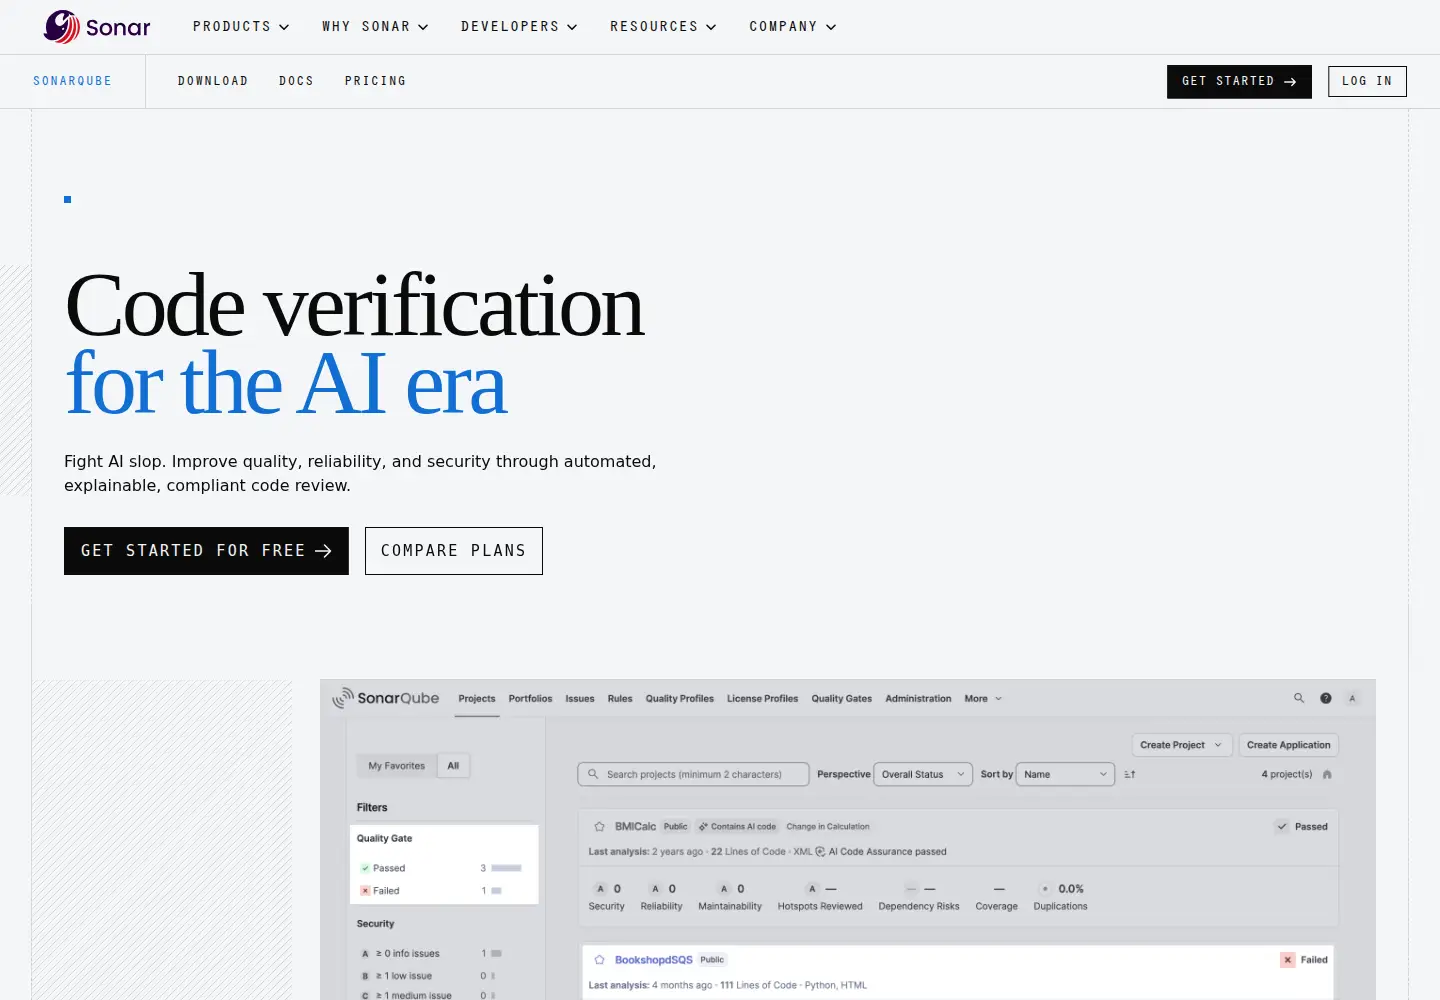Toggle the My Favorites filter
Screen dimensions: 1440x1000
coord(396,766)
